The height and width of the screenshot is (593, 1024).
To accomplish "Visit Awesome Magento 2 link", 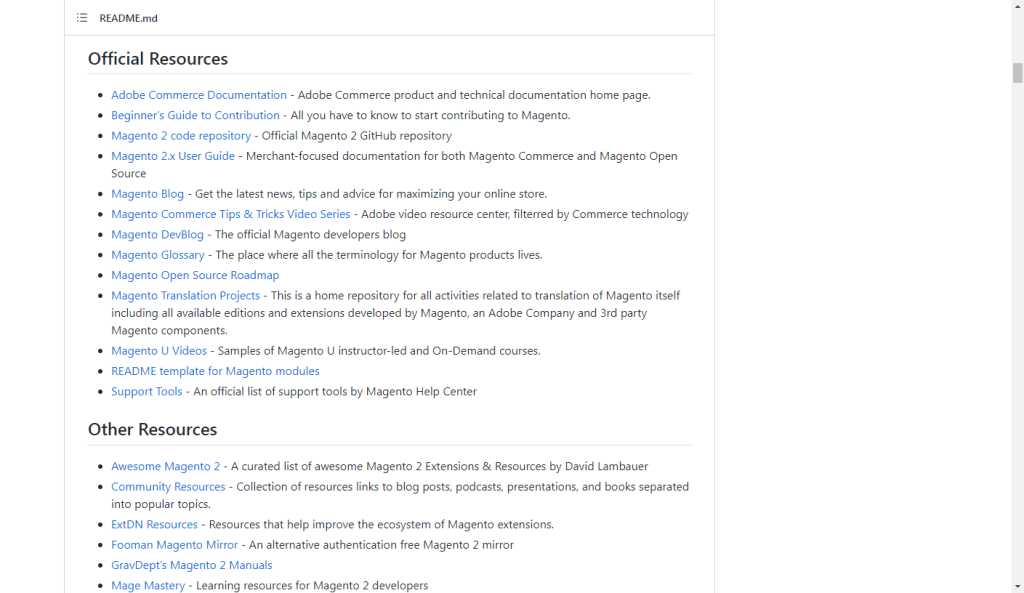I will (165, 466).
